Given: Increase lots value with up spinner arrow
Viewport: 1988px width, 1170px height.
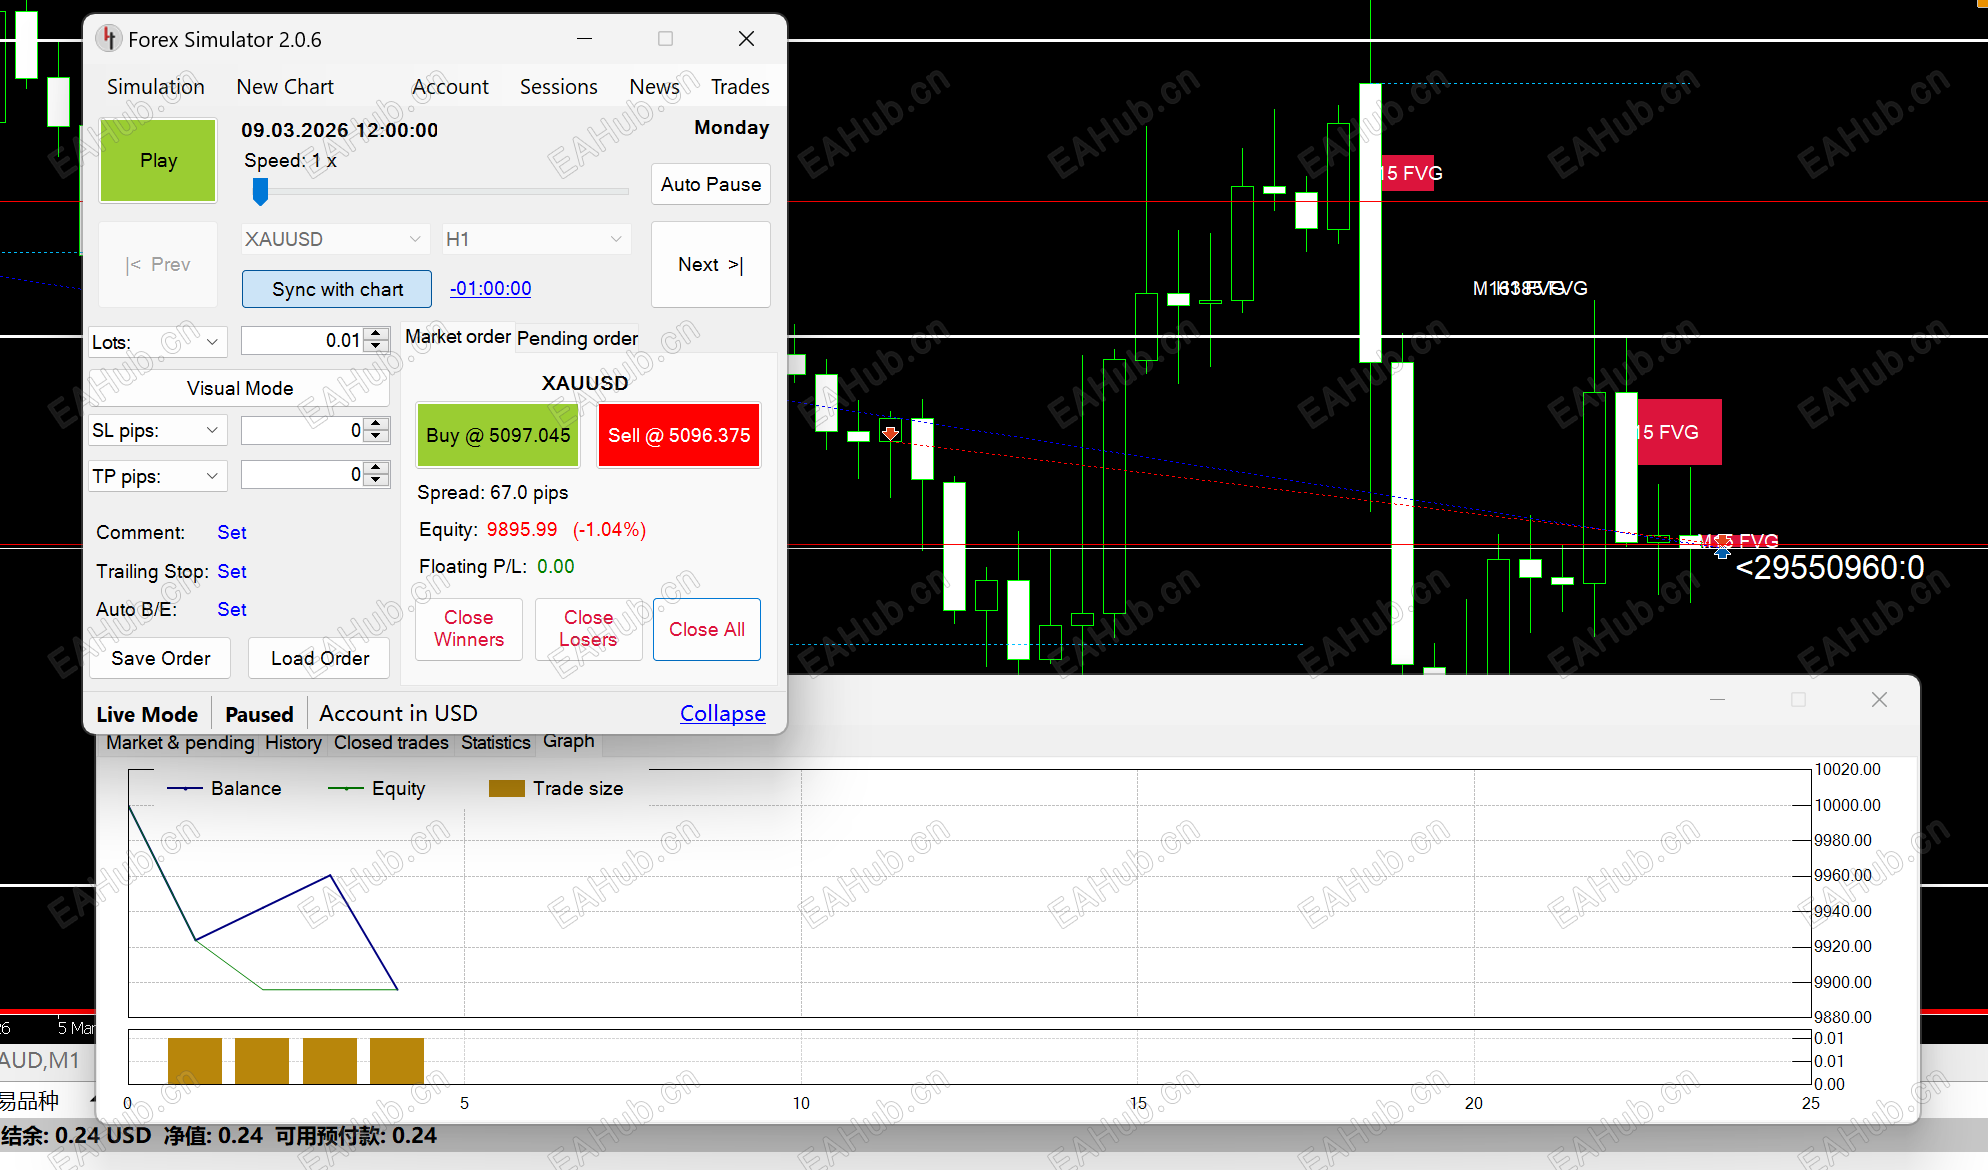Looking at the screenshot, I should coord(377,334).
